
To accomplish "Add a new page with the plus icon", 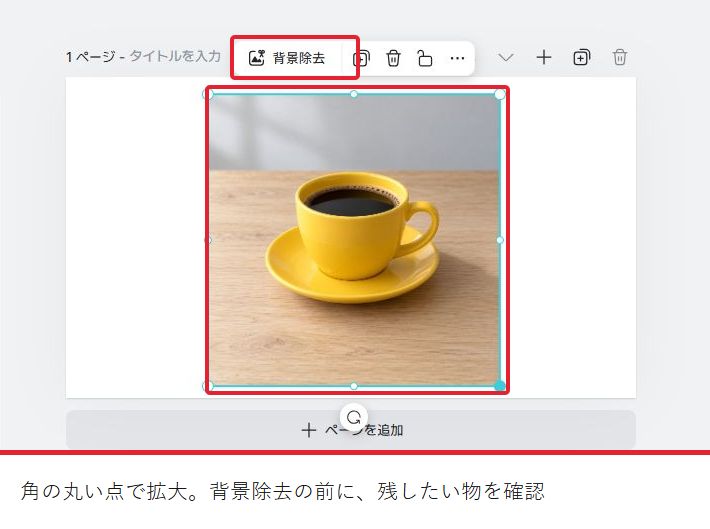I will pyautogui.click(x=543, y=58).
